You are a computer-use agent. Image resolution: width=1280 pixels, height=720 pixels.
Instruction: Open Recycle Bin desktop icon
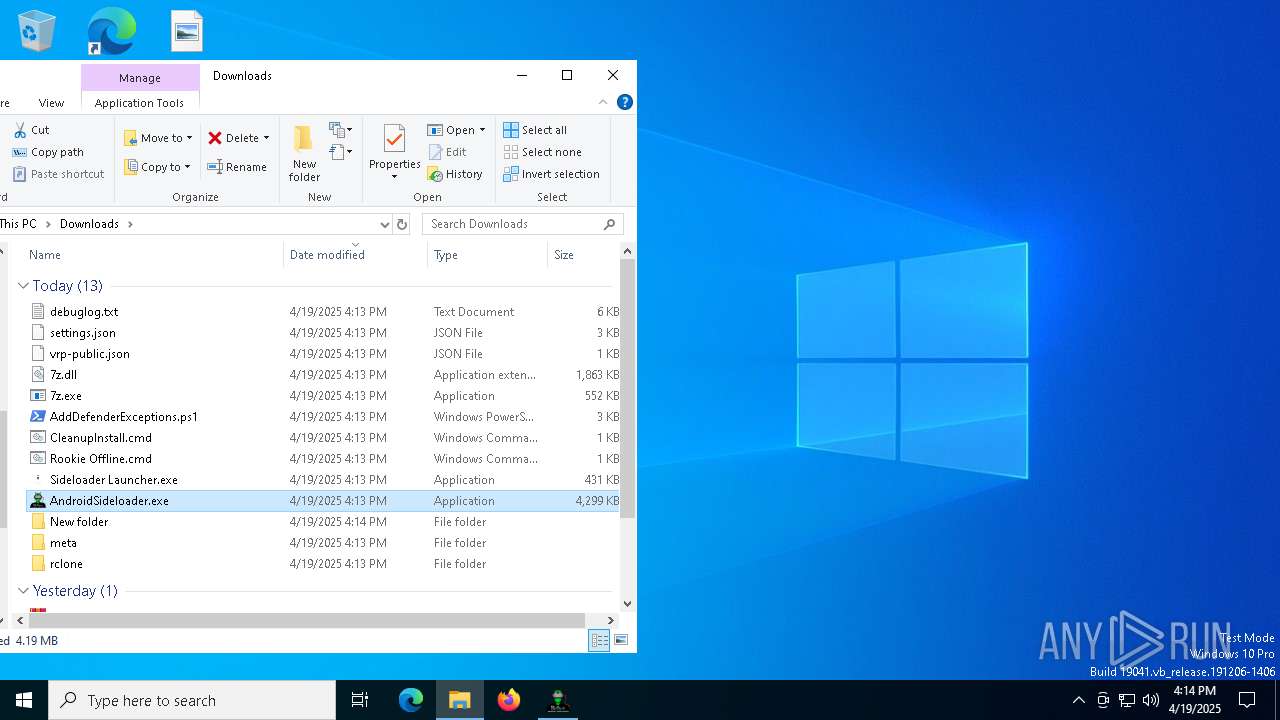pyautogui.click(x=36, y=31)
